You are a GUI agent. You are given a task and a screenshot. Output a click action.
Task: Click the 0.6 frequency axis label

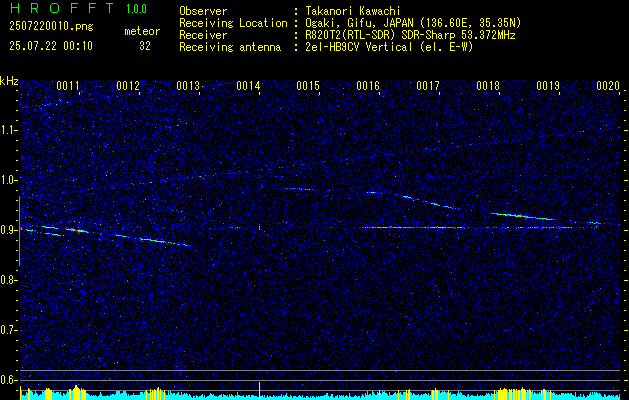coord(8,380)
